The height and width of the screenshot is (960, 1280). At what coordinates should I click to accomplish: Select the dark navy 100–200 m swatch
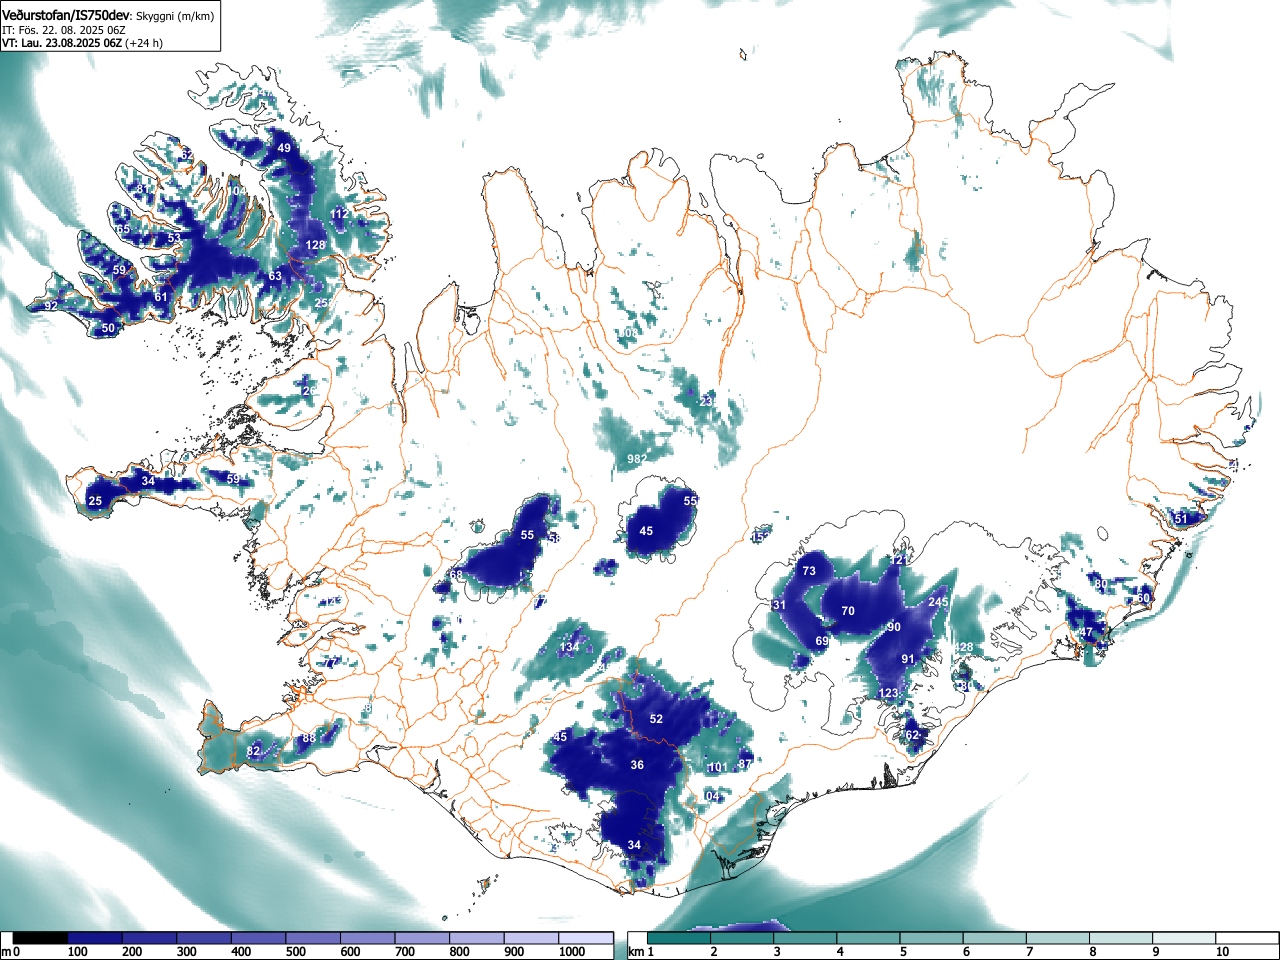pos(95,938)
